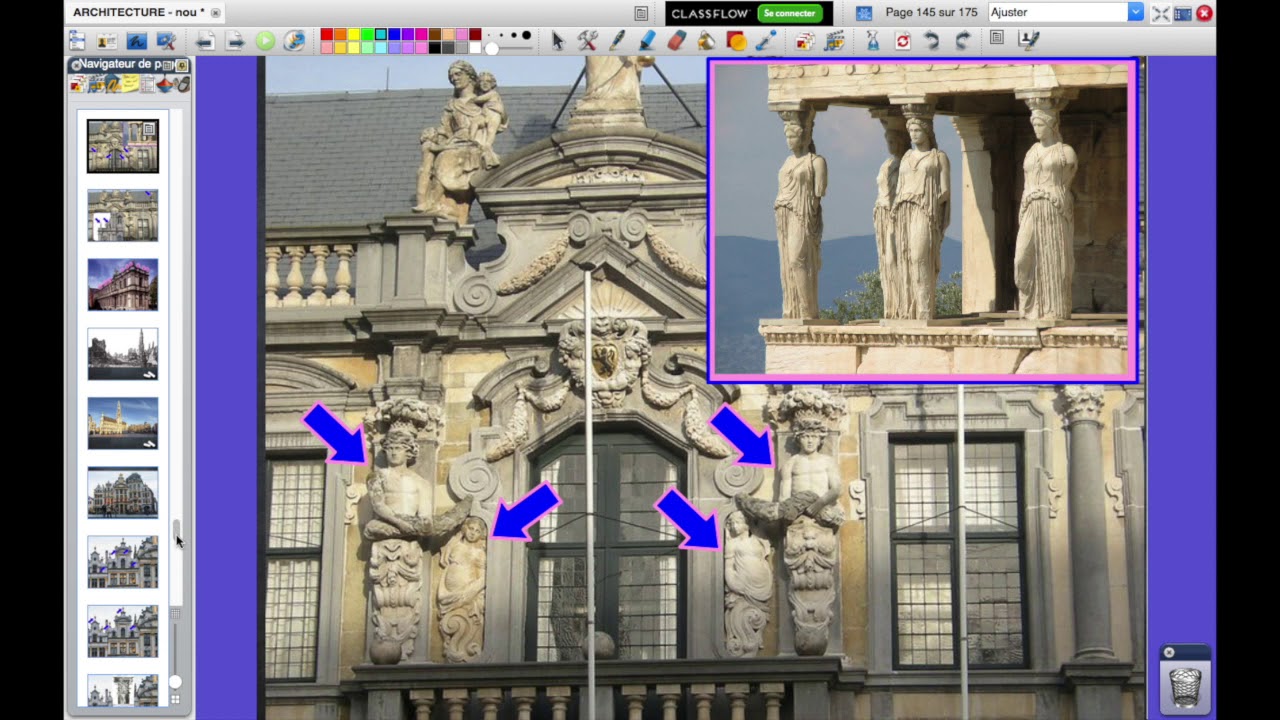Click the blue page icon before Page 145
This screenshot has height=720, width=1280.
pyautogui.click(x=865, y=13)
